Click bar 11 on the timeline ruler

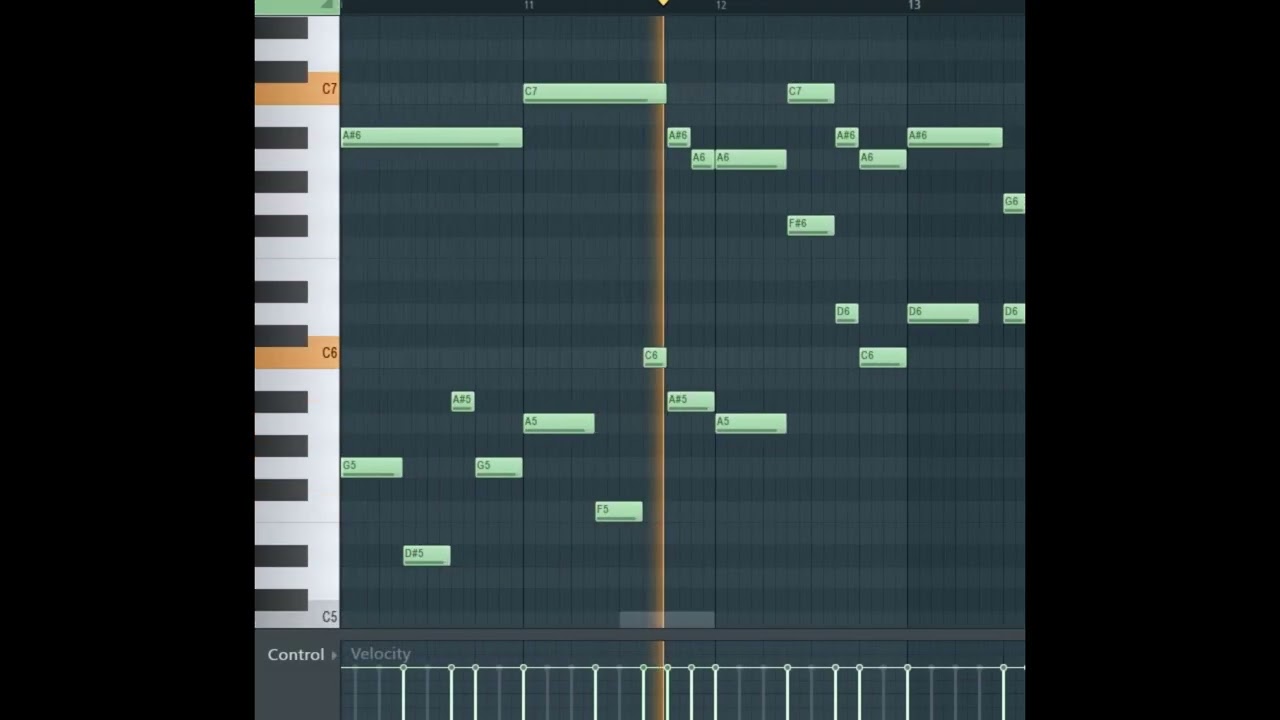[x=529, y=6]
